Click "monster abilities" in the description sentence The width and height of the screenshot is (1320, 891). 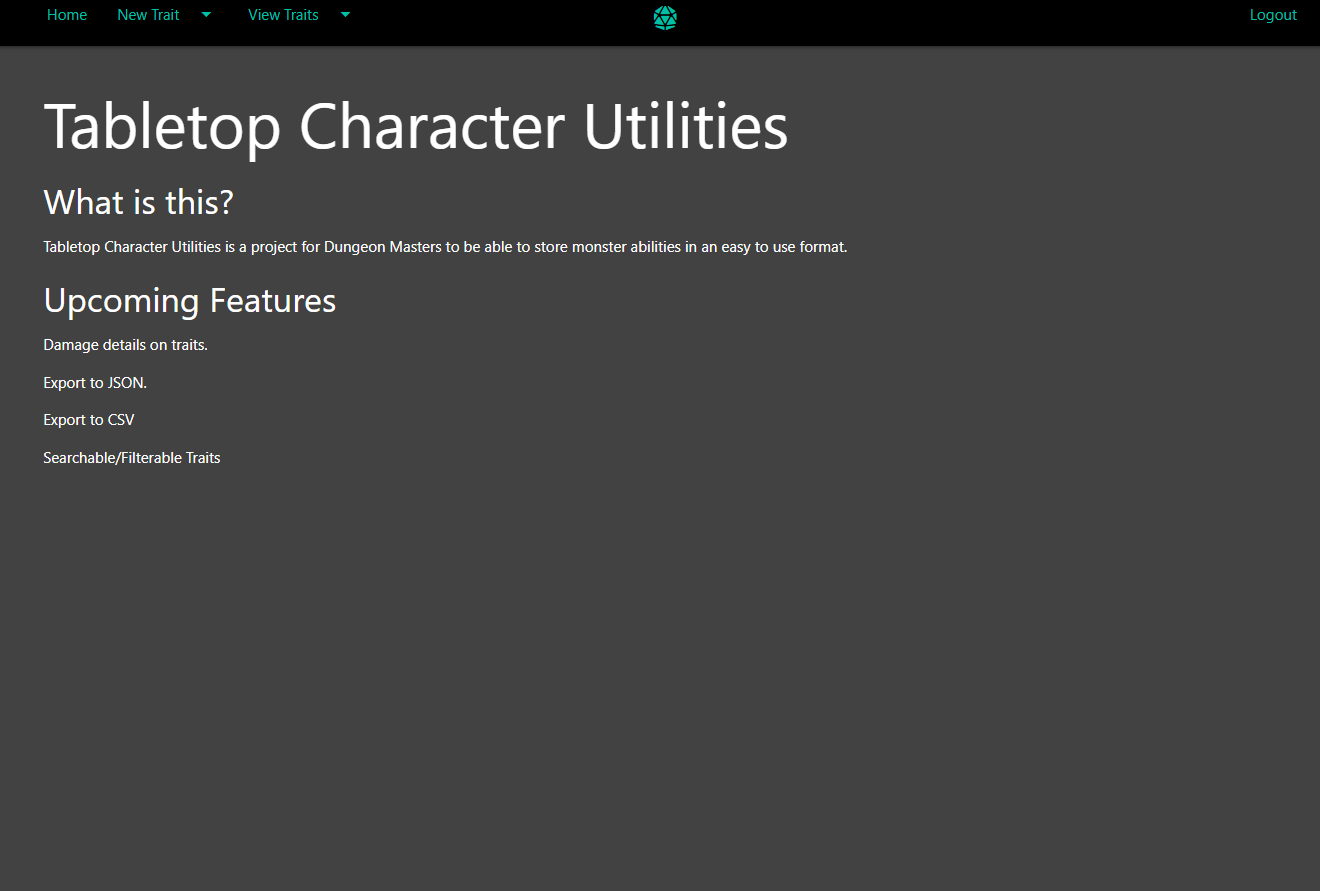(626, 247)
